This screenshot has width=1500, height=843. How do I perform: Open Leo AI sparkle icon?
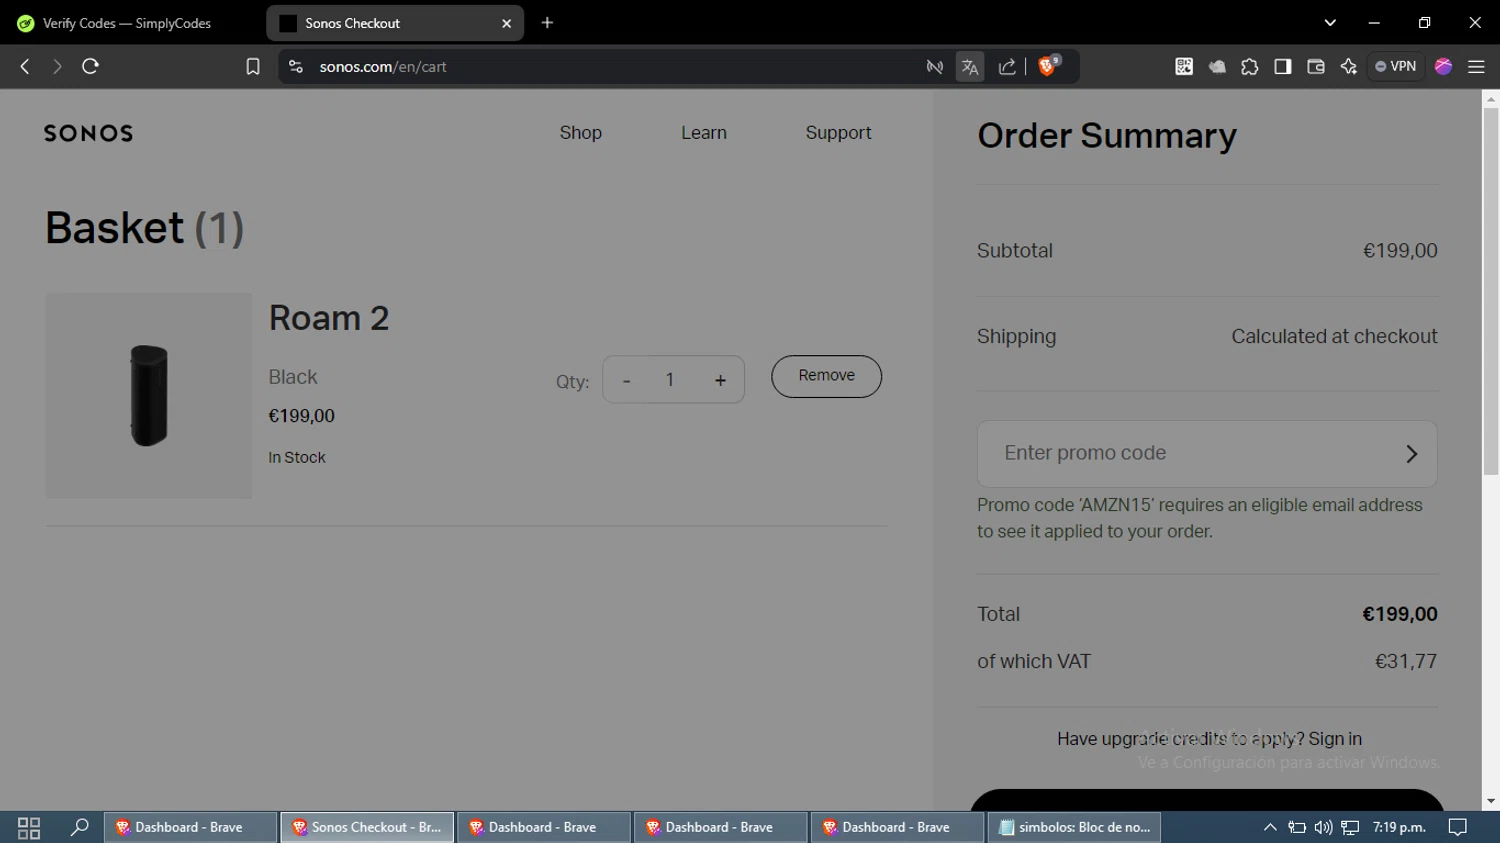tap(1349, 67)
